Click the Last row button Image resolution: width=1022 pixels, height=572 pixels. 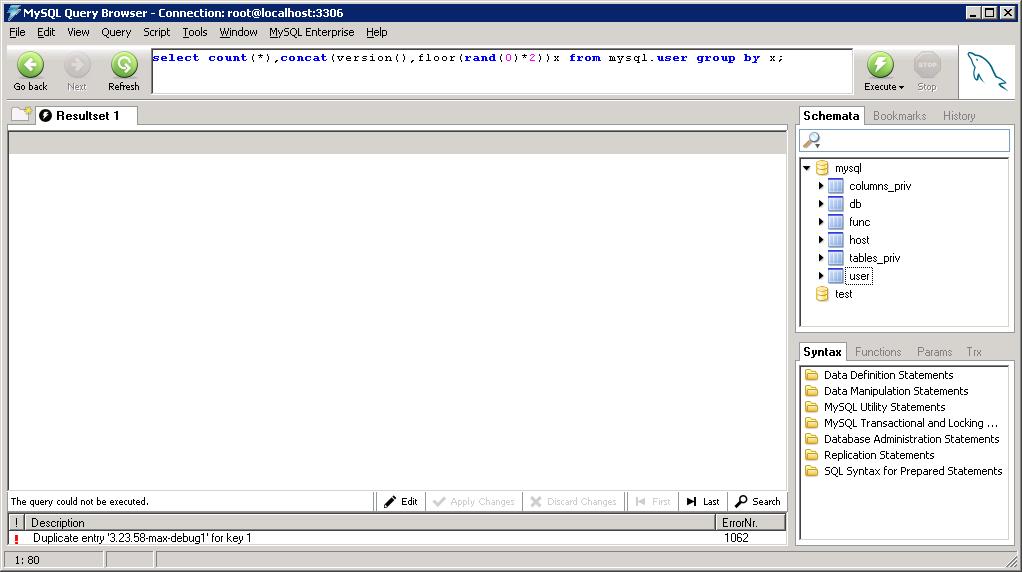click(x=703, y=502)
